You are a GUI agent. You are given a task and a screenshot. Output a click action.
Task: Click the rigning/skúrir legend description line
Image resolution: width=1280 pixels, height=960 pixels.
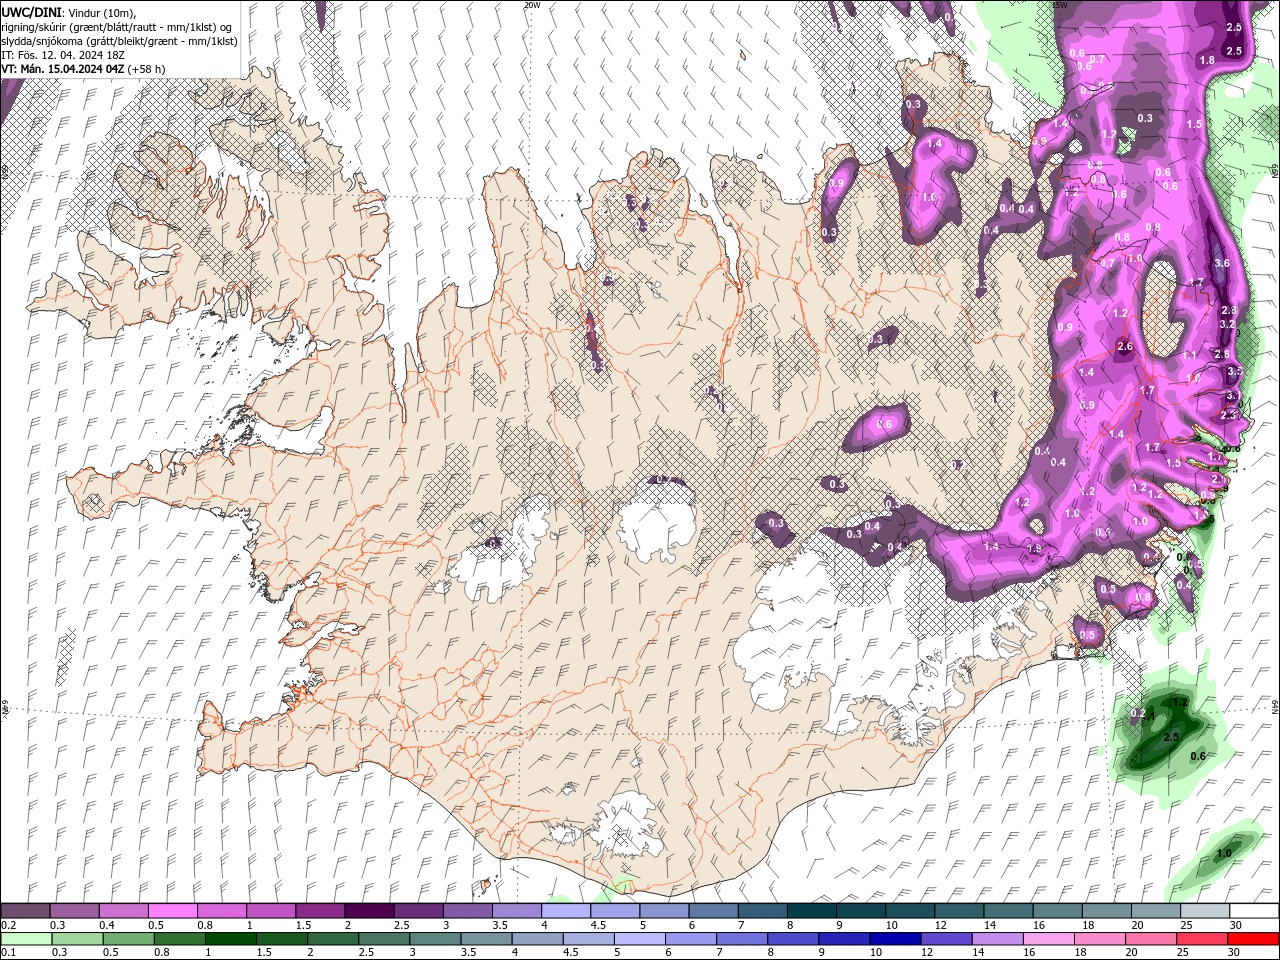pos(116,26)
